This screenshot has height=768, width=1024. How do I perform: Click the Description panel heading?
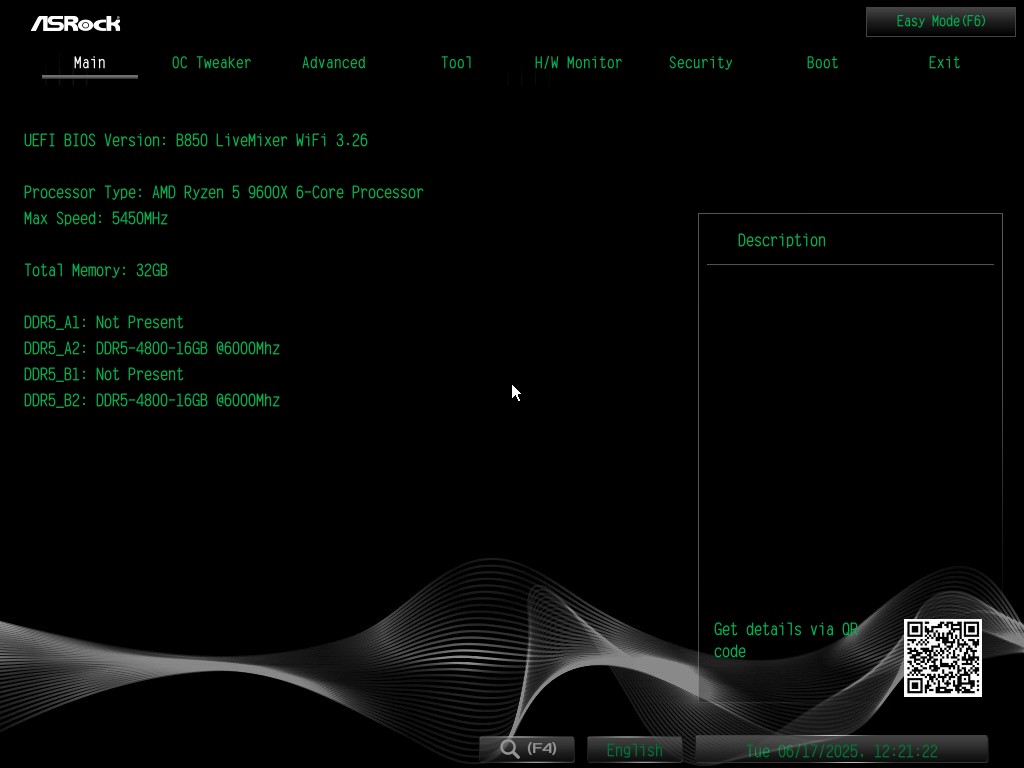click(x=782, y=240)
